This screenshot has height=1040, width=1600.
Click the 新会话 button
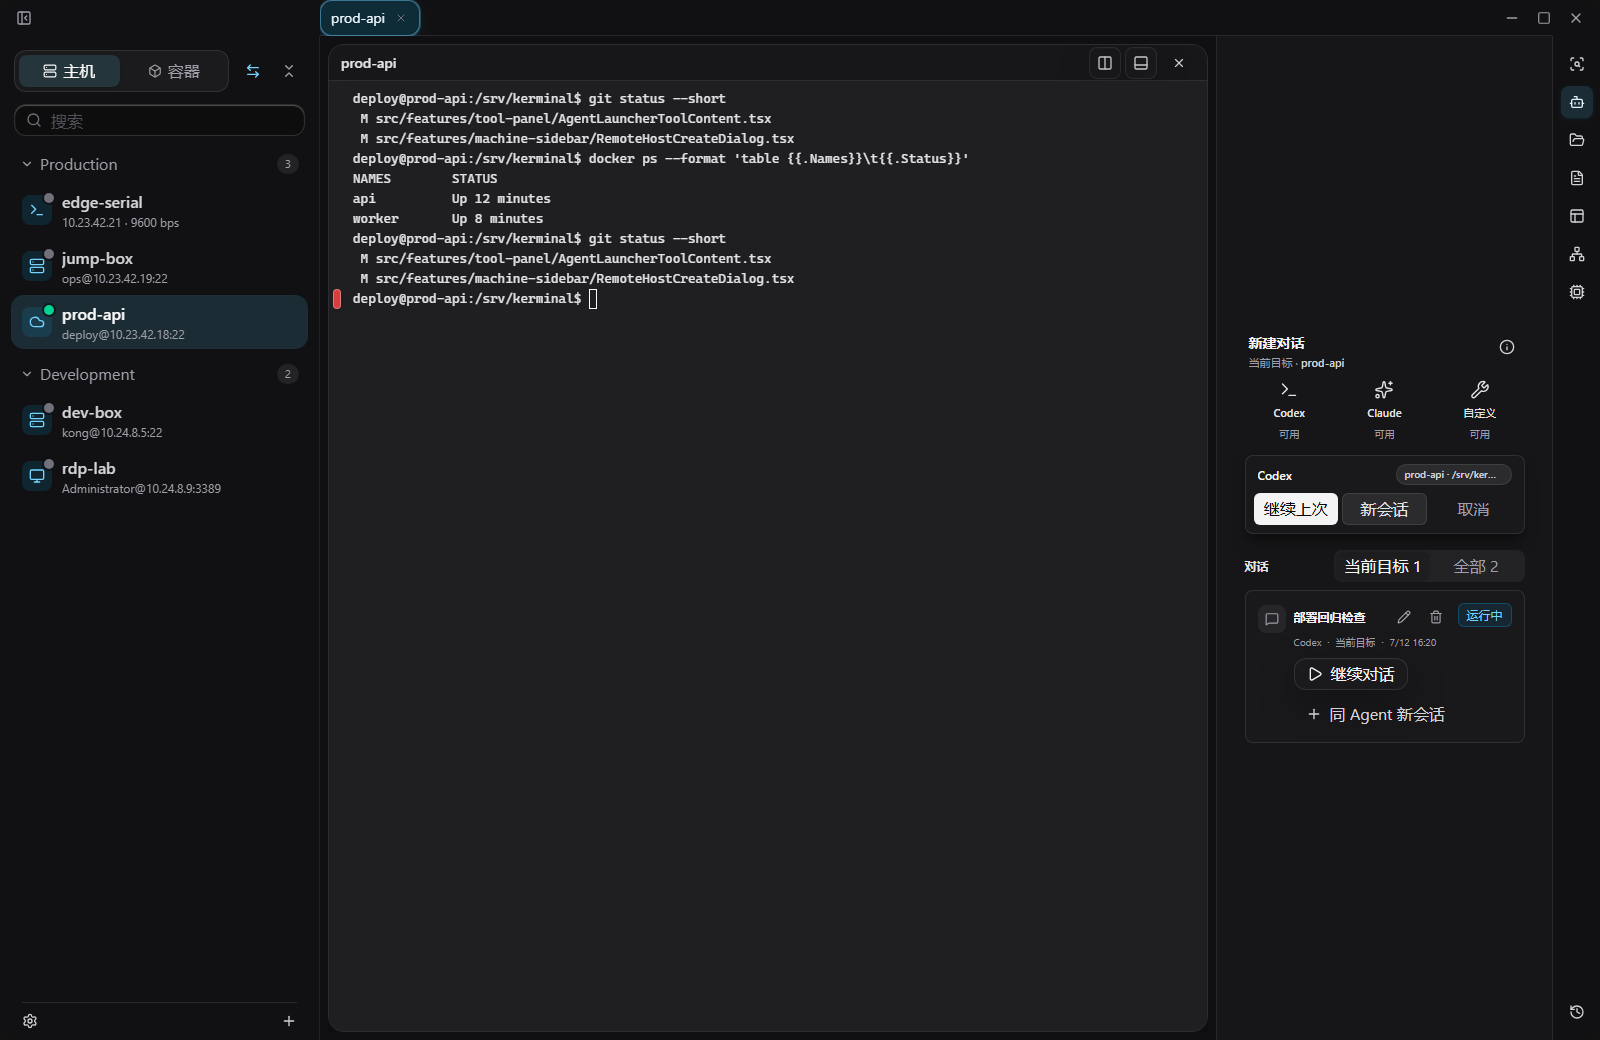pyautogui.click(x=1384, y=509)
